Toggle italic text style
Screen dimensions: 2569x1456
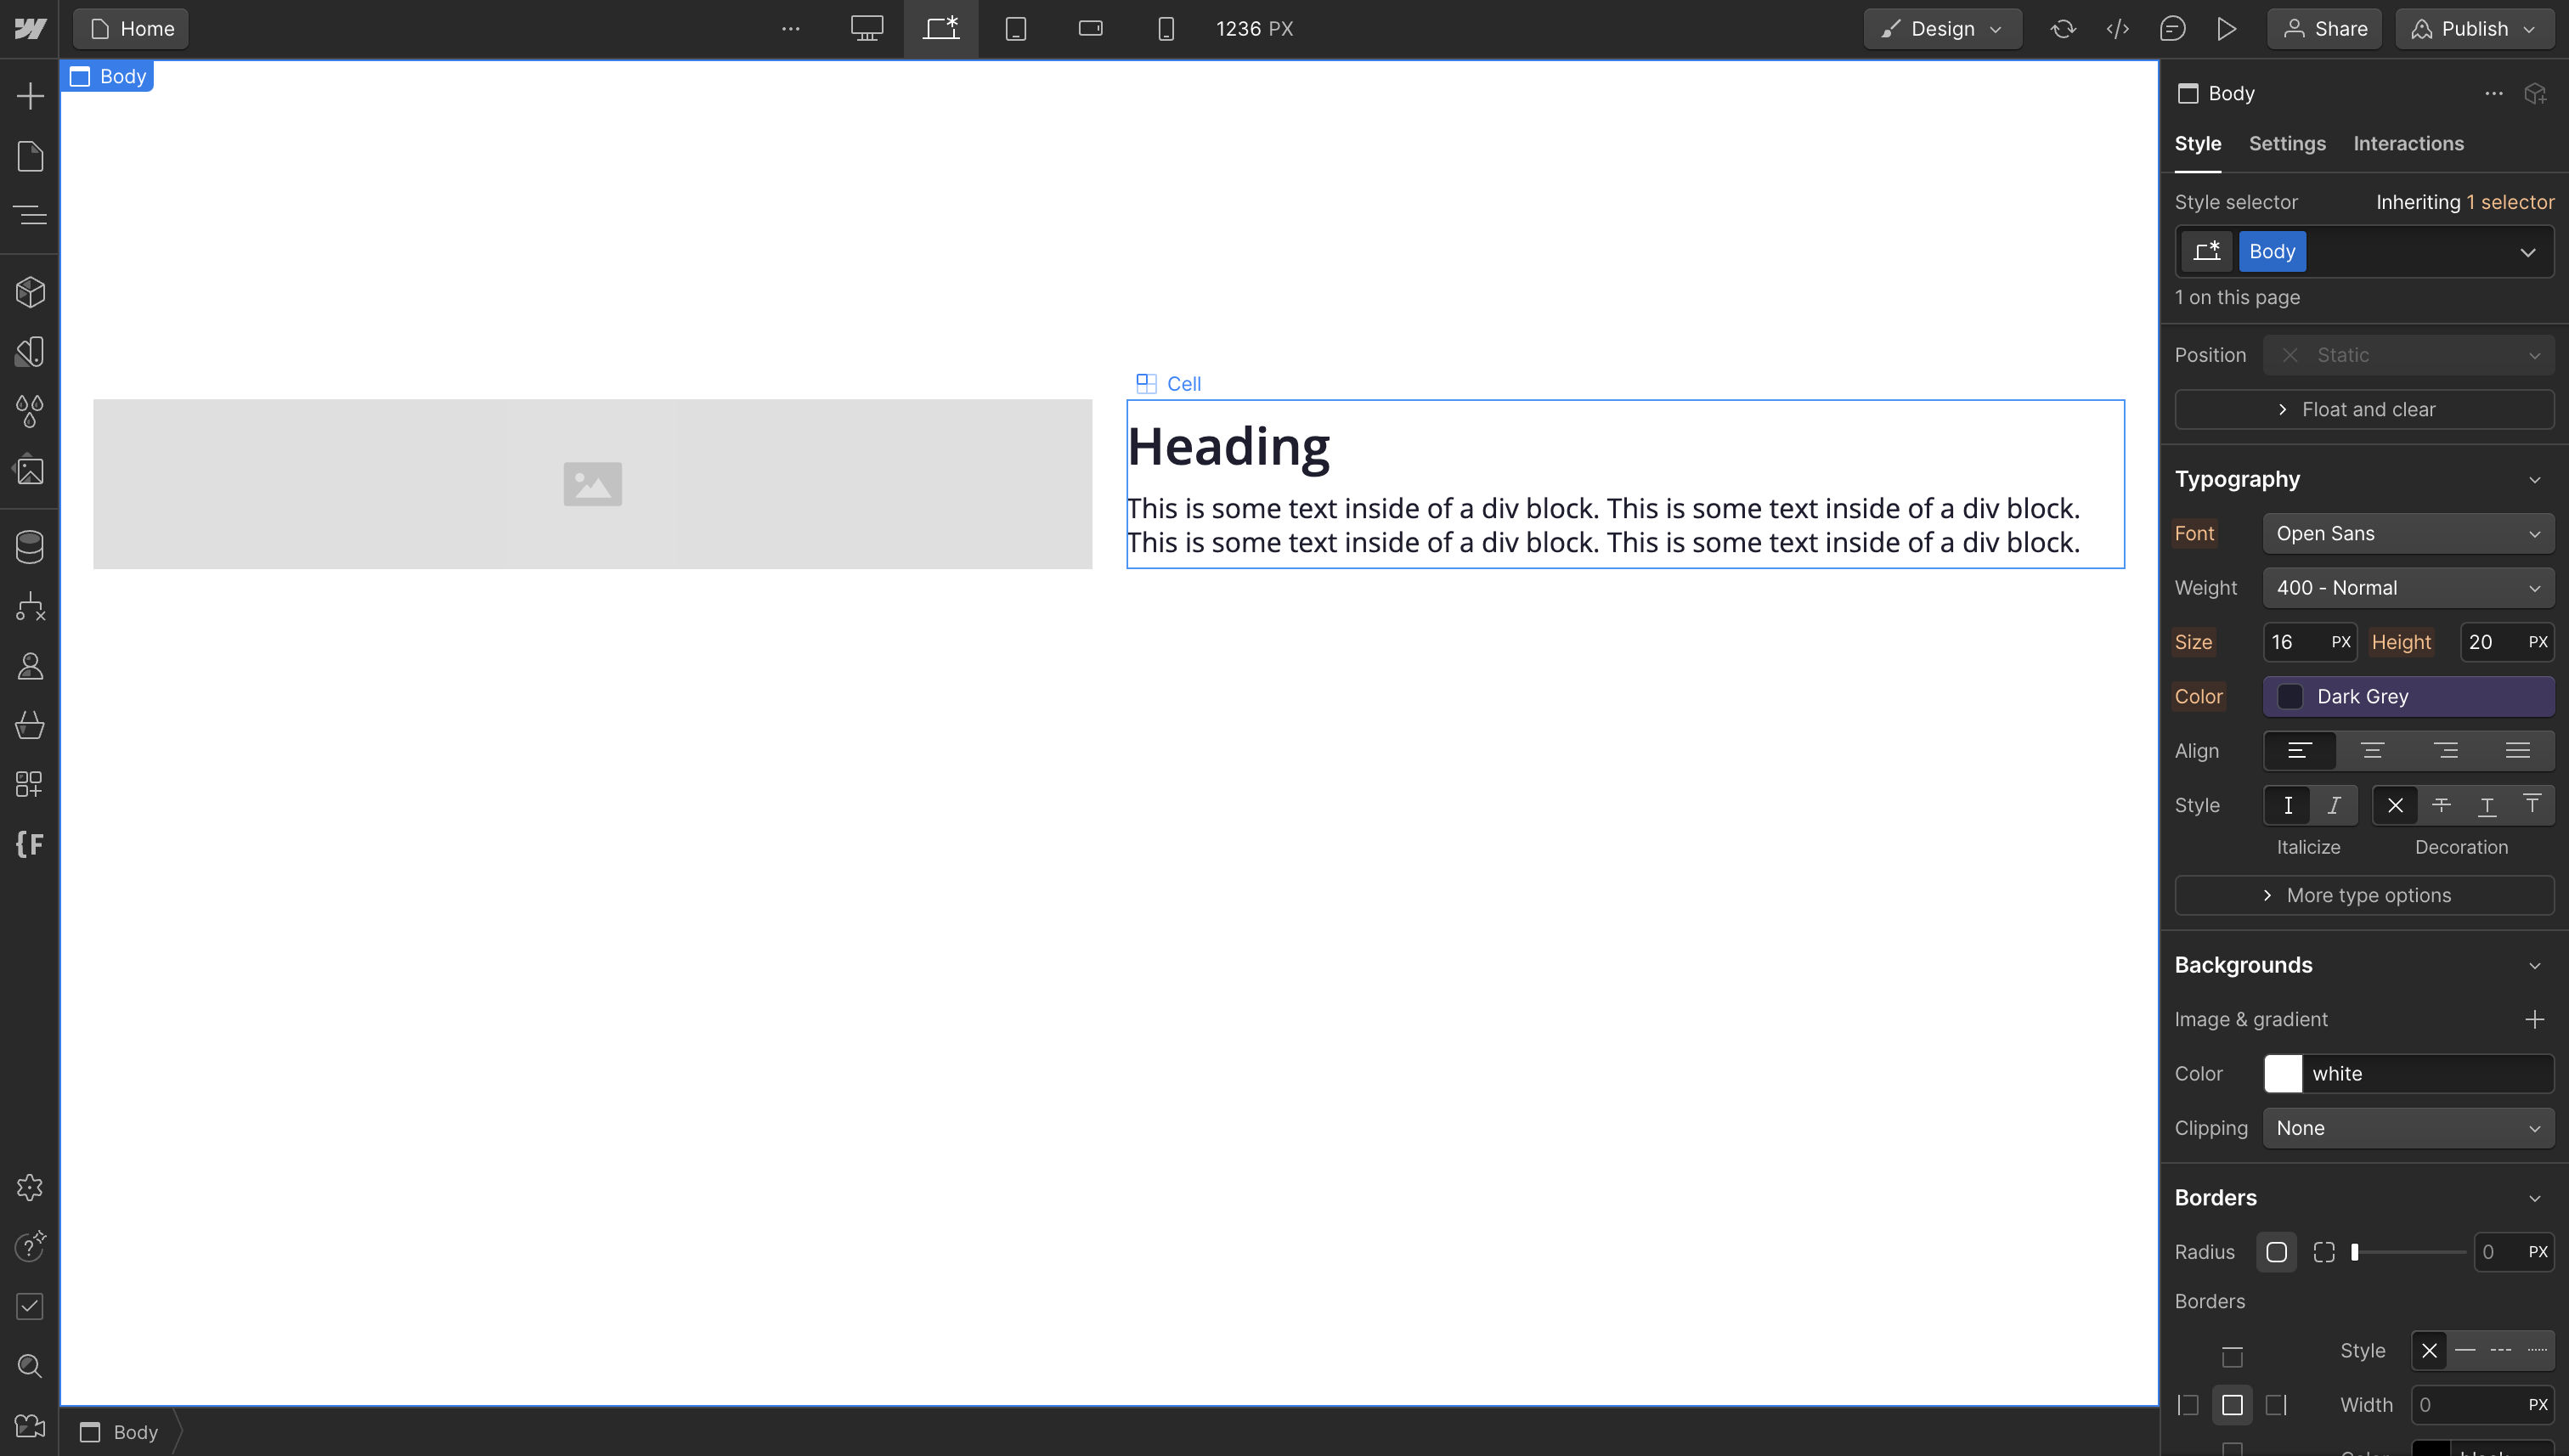2334,805
